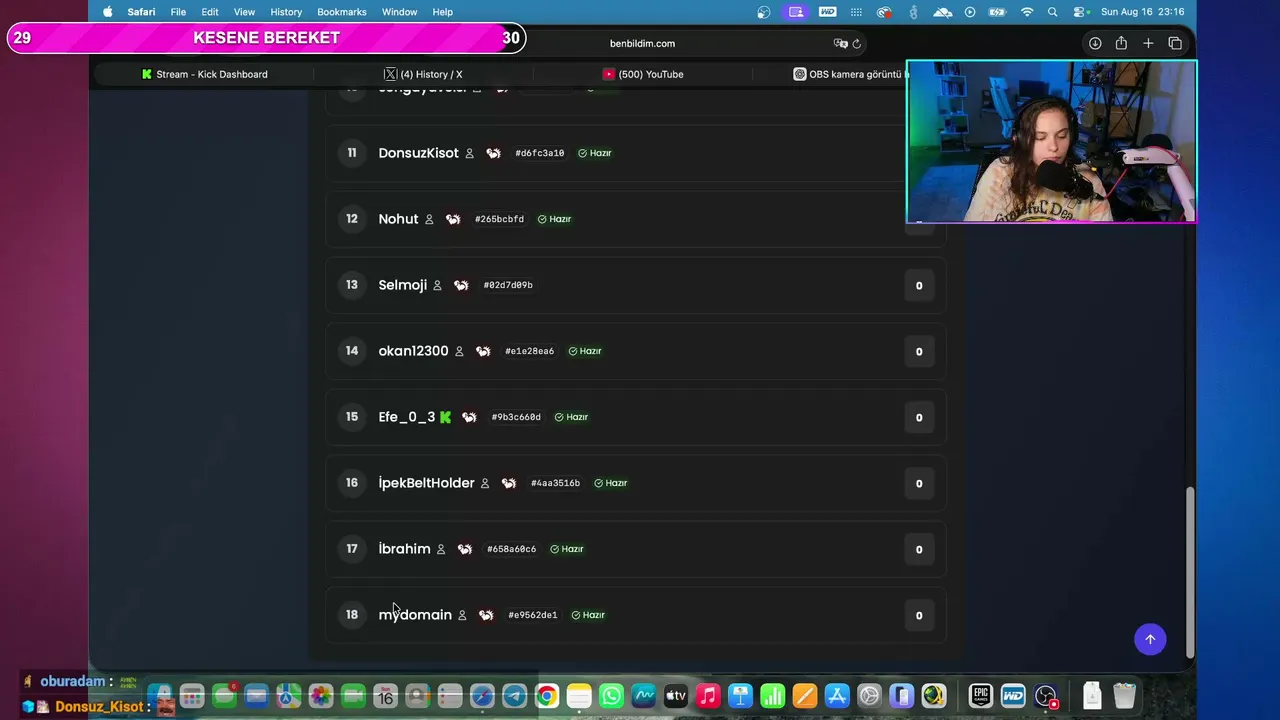Show the Safari tab overview

point(1175,43)
